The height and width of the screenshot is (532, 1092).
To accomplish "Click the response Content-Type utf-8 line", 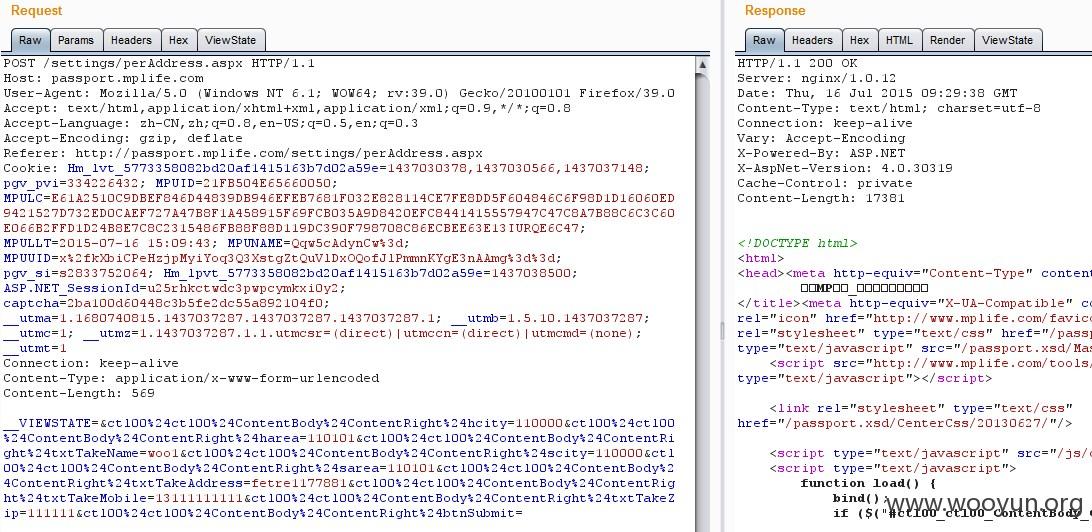I will tap(889, 109).
